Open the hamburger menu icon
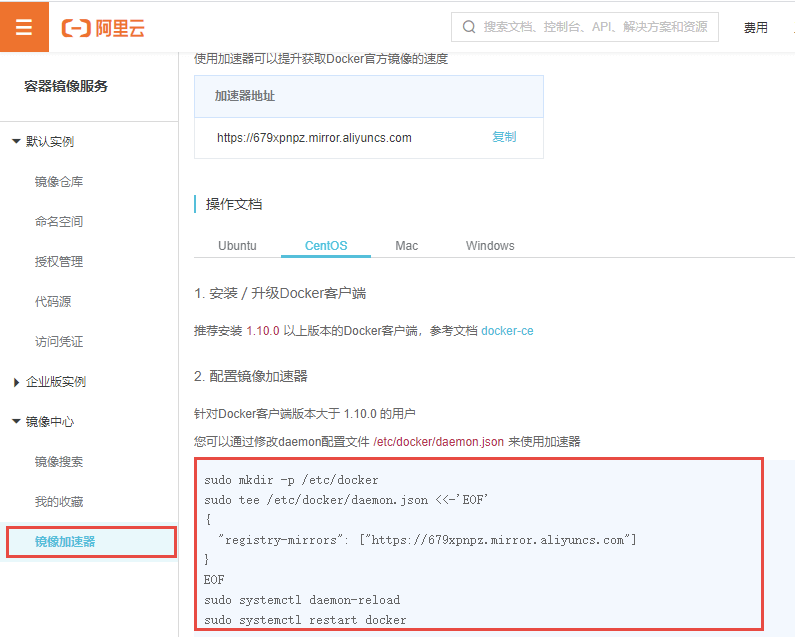The height and width of the screenshot is (637, 795). tap(24, 27)
